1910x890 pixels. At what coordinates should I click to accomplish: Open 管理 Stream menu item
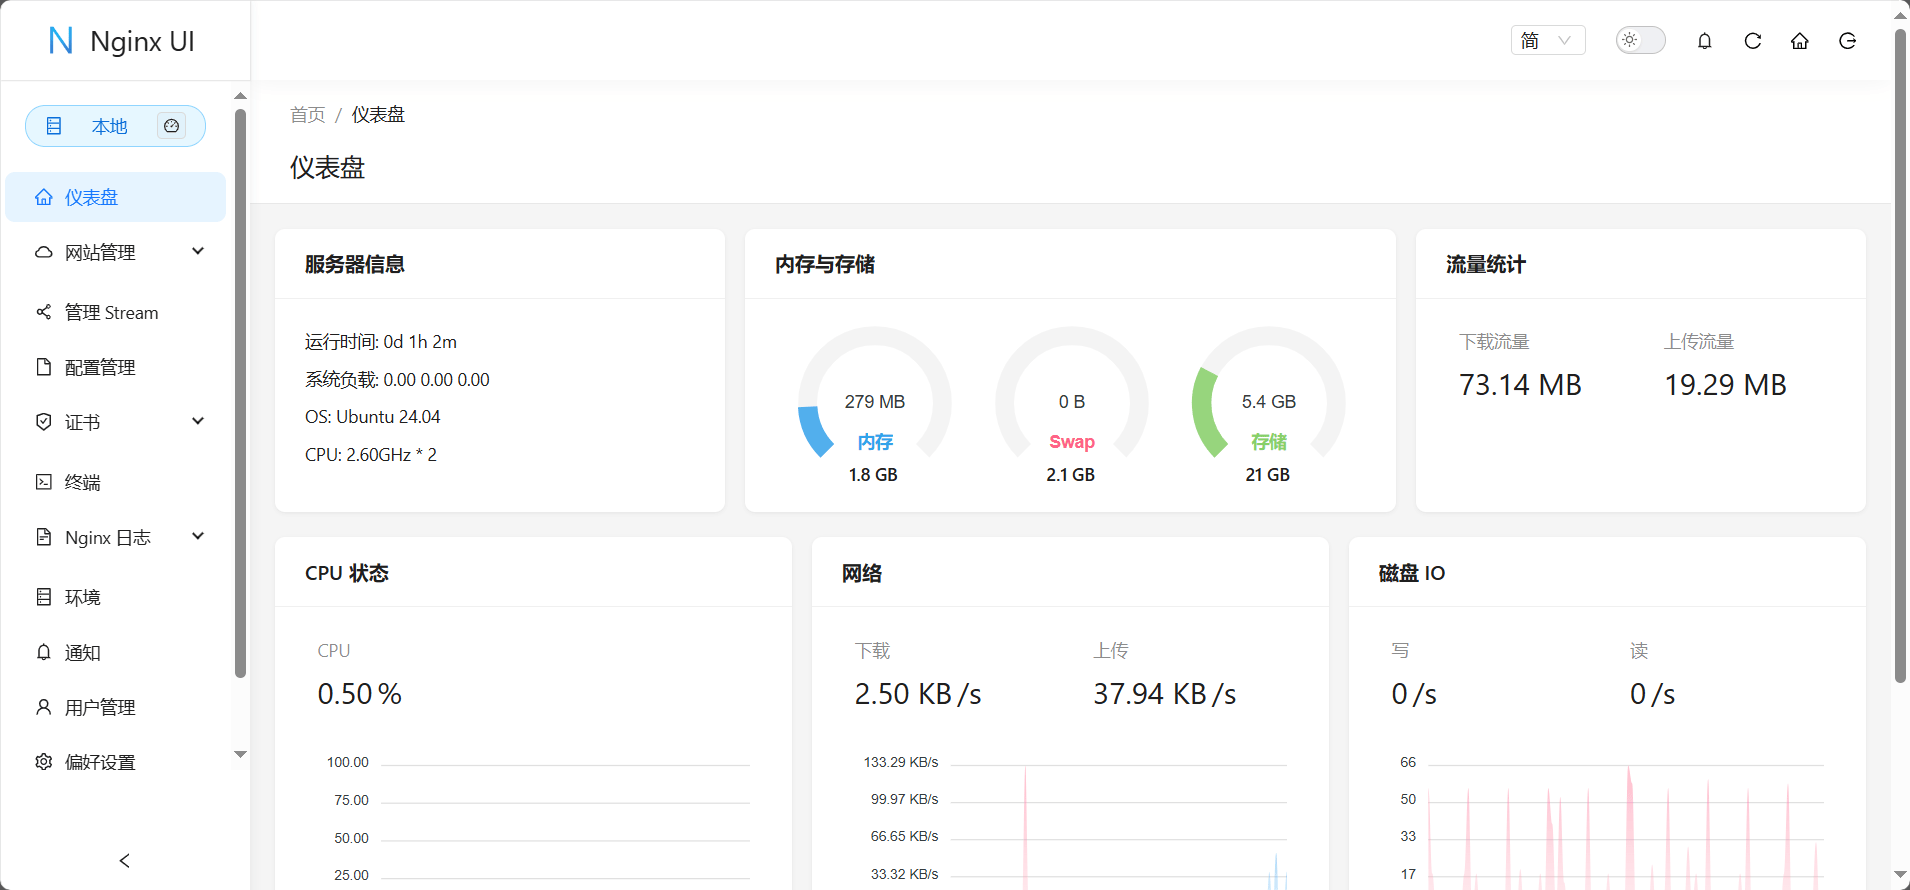[x=111, y=313]
